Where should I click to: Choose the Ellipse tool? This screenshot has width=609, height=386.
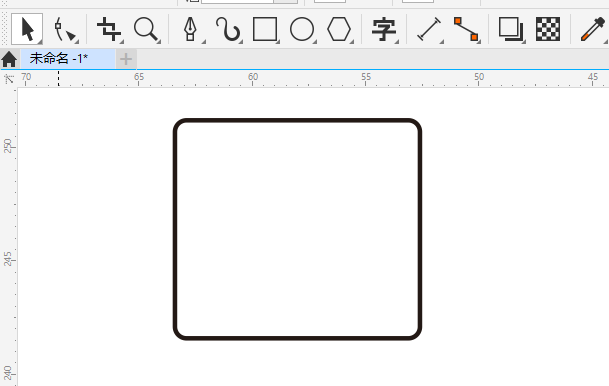[x=302, y=29]
